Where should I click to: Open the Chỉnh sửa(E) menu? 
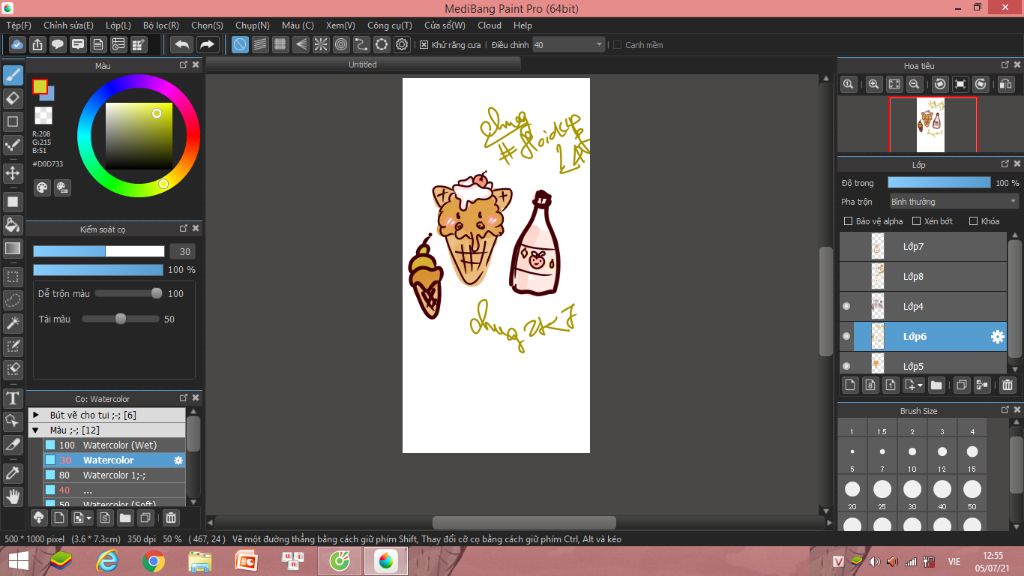pyautogui.click(x=69, y=25)
